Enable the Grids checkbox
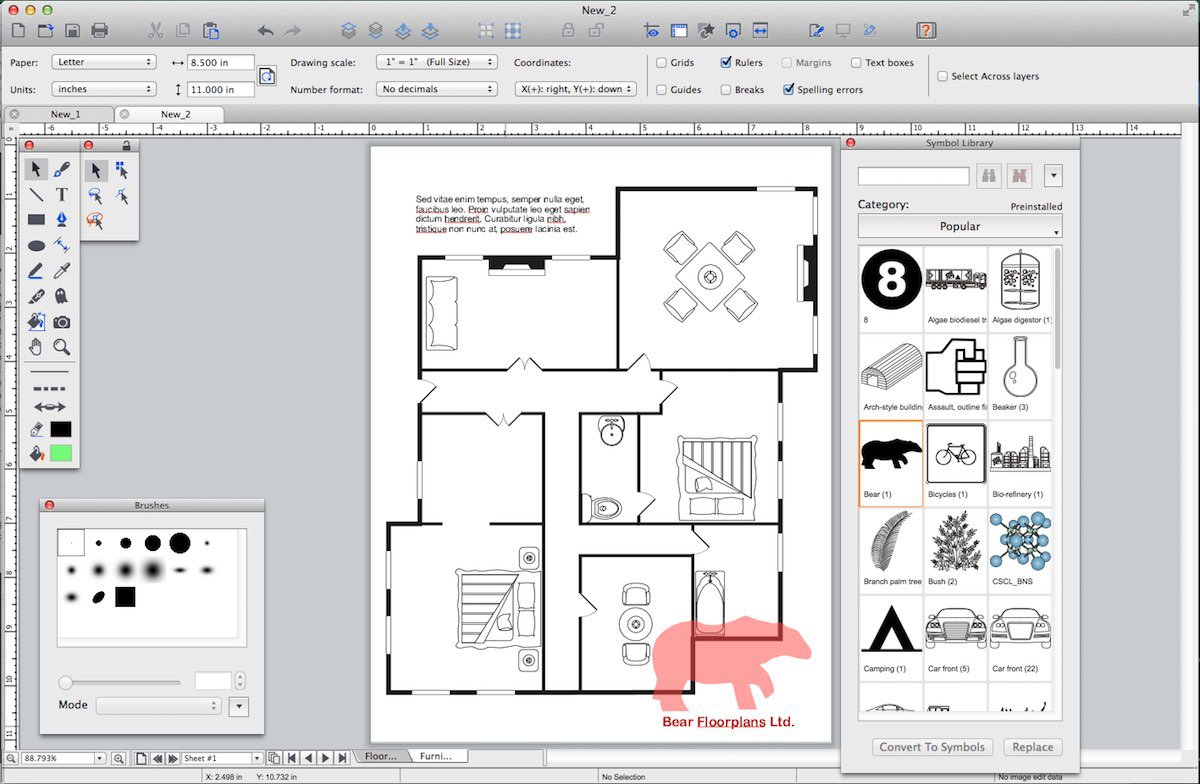 click(662, 63)
